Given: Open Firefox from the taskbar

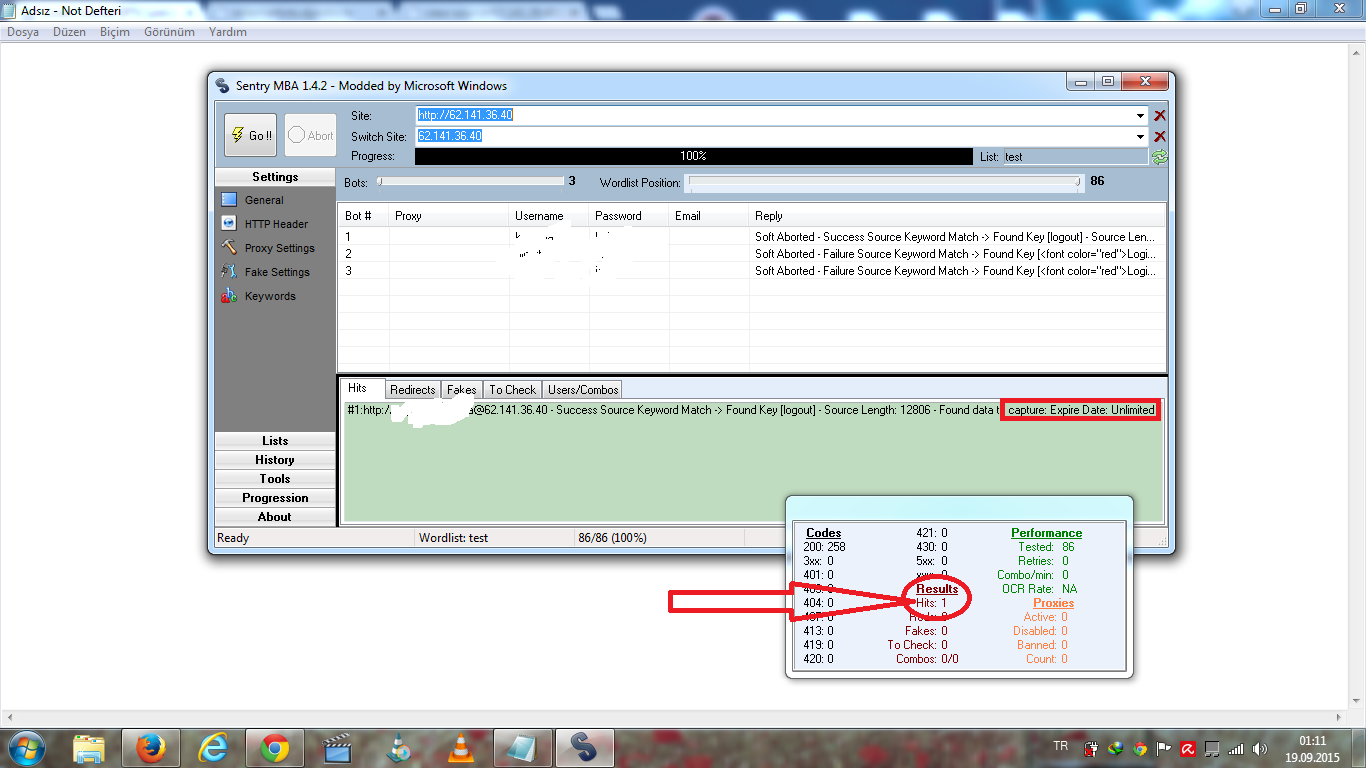Looking at the screenshot, I should (151, 747).
